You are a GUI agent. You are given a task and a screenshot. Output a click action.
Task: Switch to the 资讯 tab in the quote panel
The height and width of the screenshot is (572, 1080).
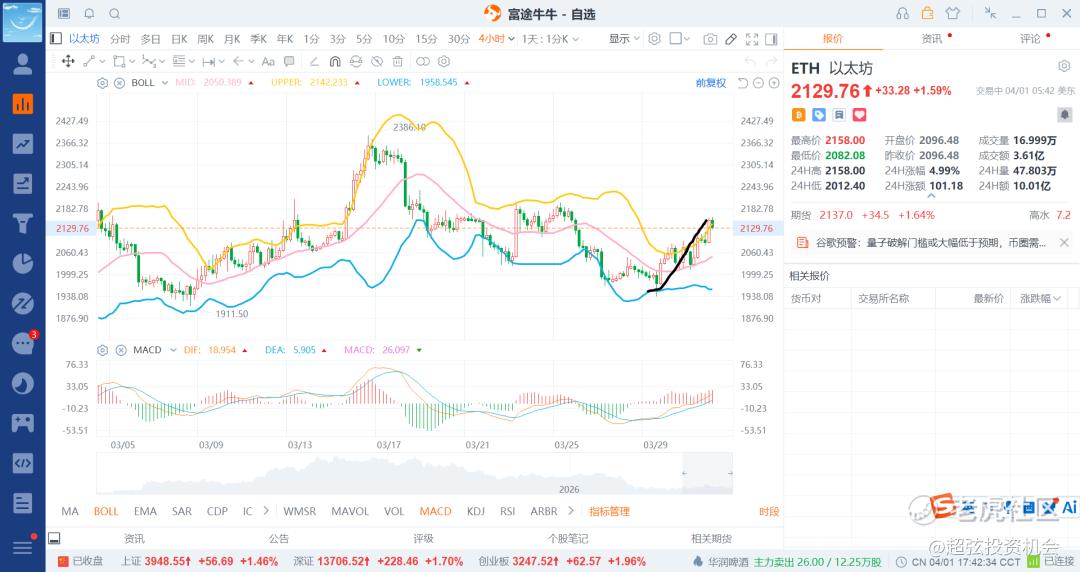931,38
